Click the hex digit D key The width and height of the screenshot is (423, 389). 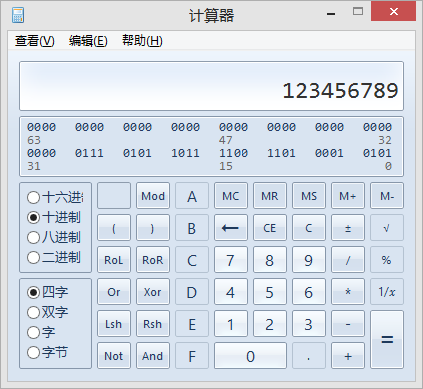[x=192, y=292]
